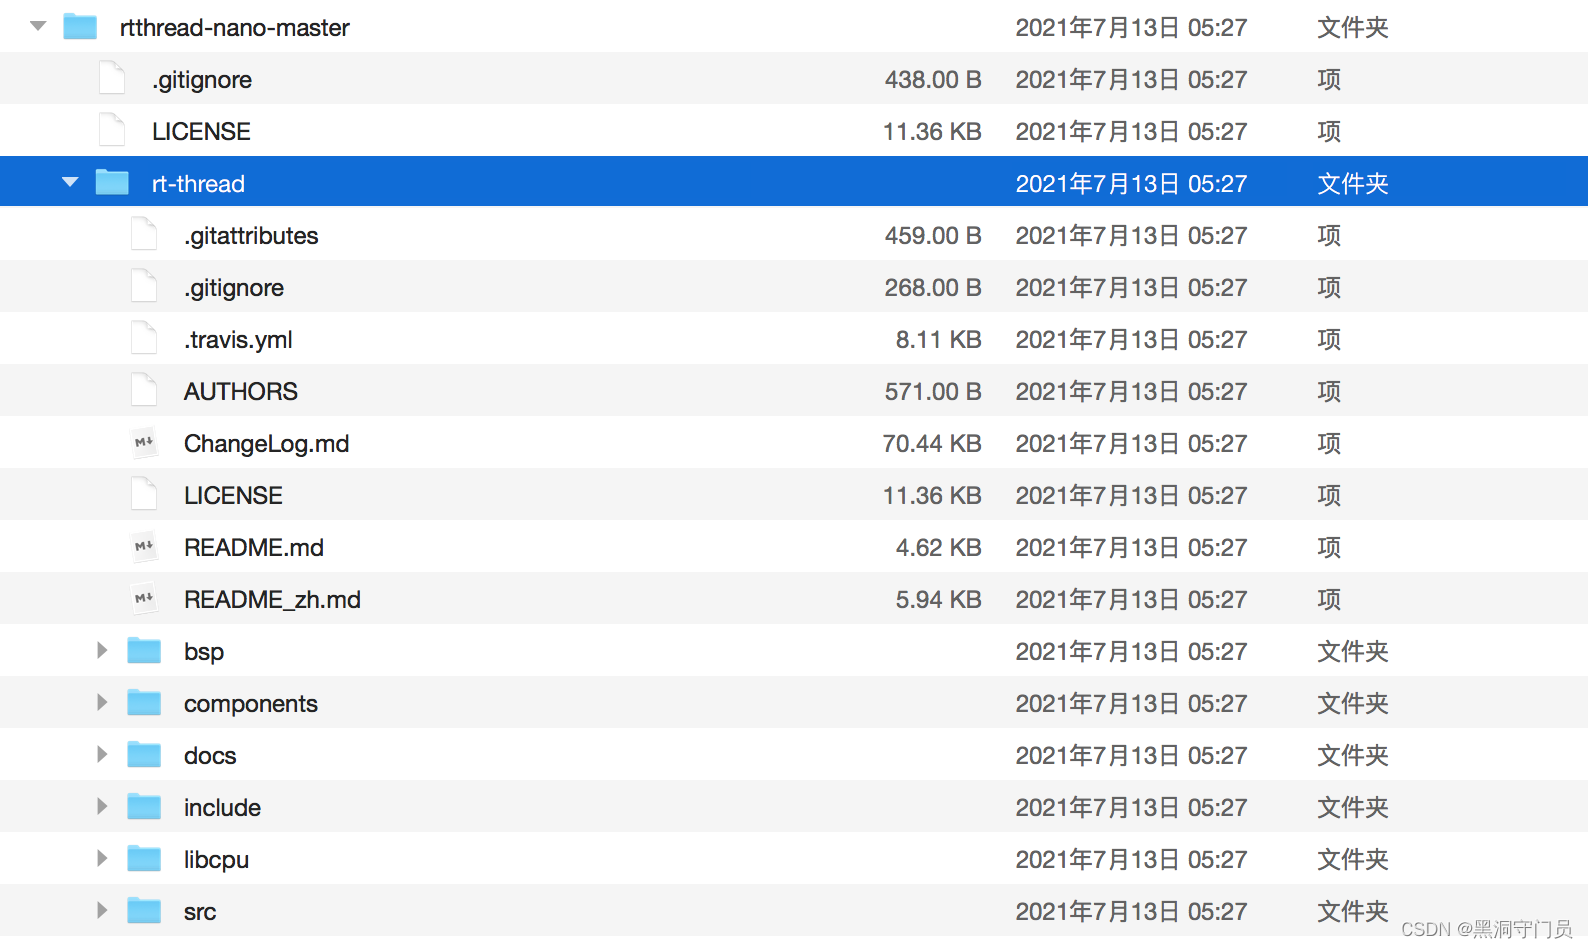The height and width of the screenshot is (948, 1588).
Task: Click the 438.00 B .gitignore file icon
Action: click(x=112, y=78)
